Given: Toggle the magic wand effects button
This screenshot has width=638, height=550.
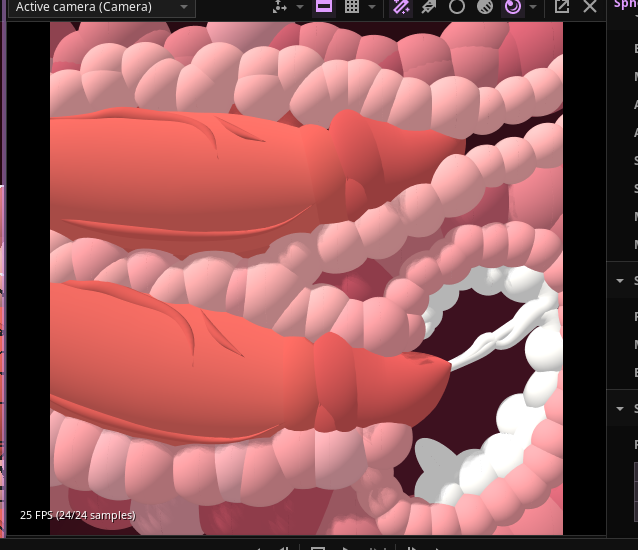Looking at the screenshot, I should point(401,7).
